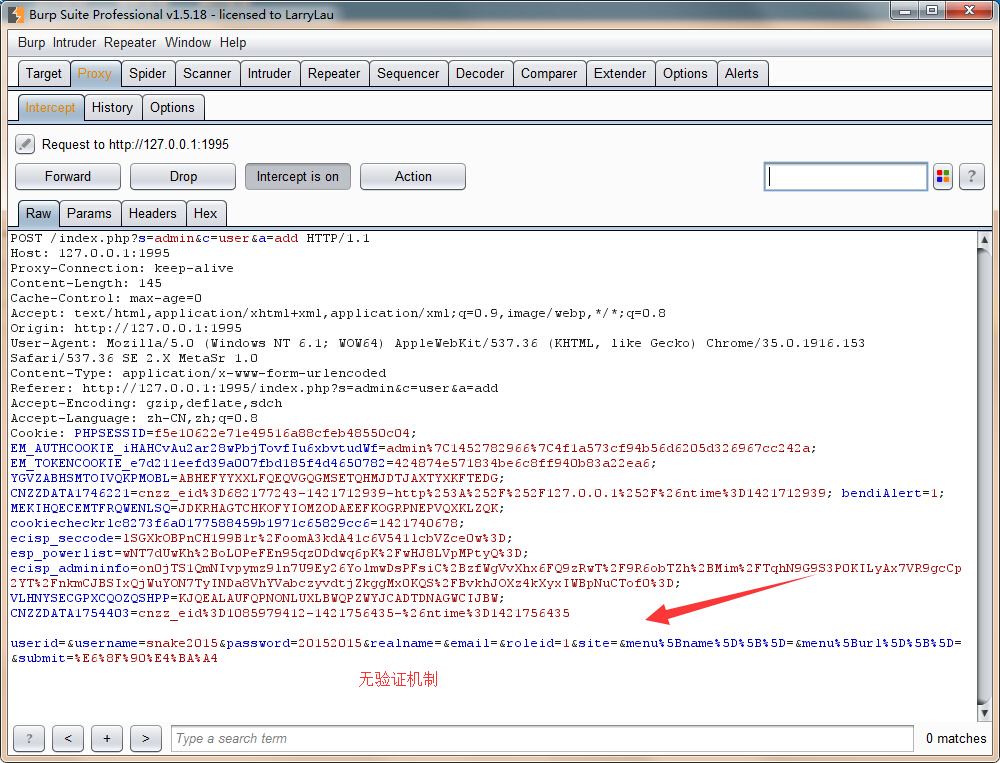Image resolution: width=1000 pixels, height=763 pixels.
Task: Switch to the Scanner tab
Action: (x=207, y=73)
